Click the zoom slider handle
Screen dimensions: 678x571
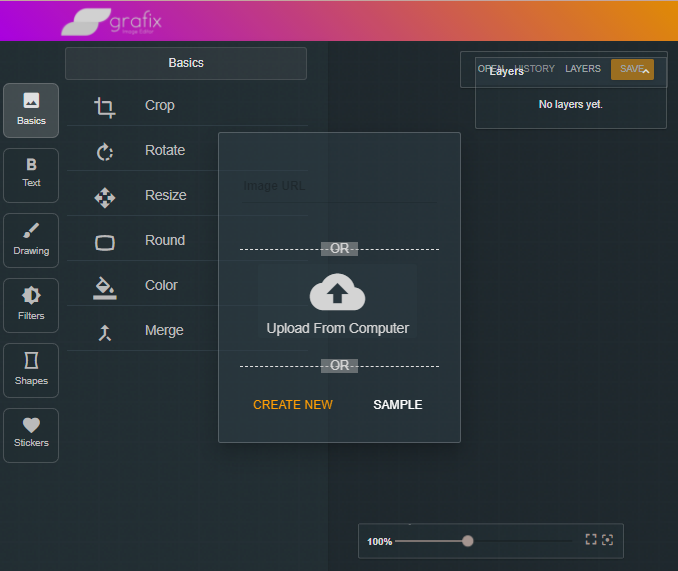[467, 541]
